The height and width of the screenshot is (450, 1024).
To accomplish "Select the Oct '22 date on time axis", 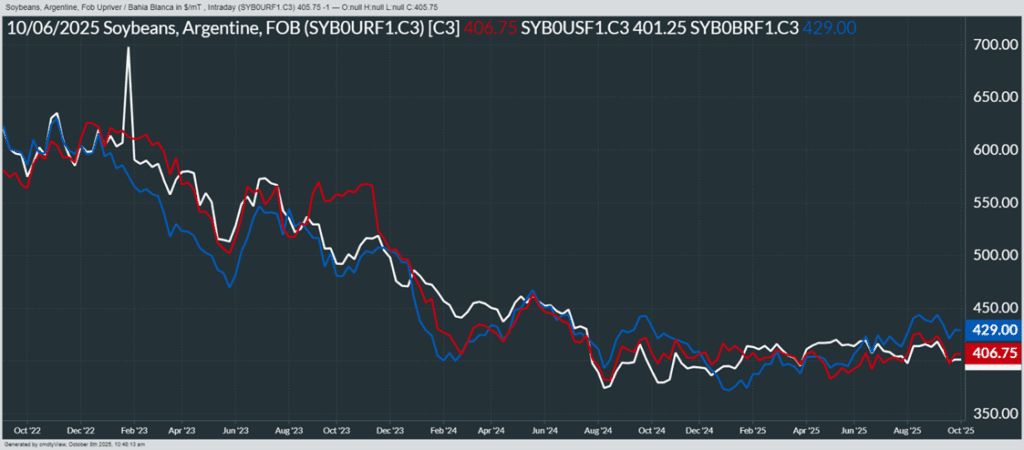I will pyautogui.click(x=26, y=430).
